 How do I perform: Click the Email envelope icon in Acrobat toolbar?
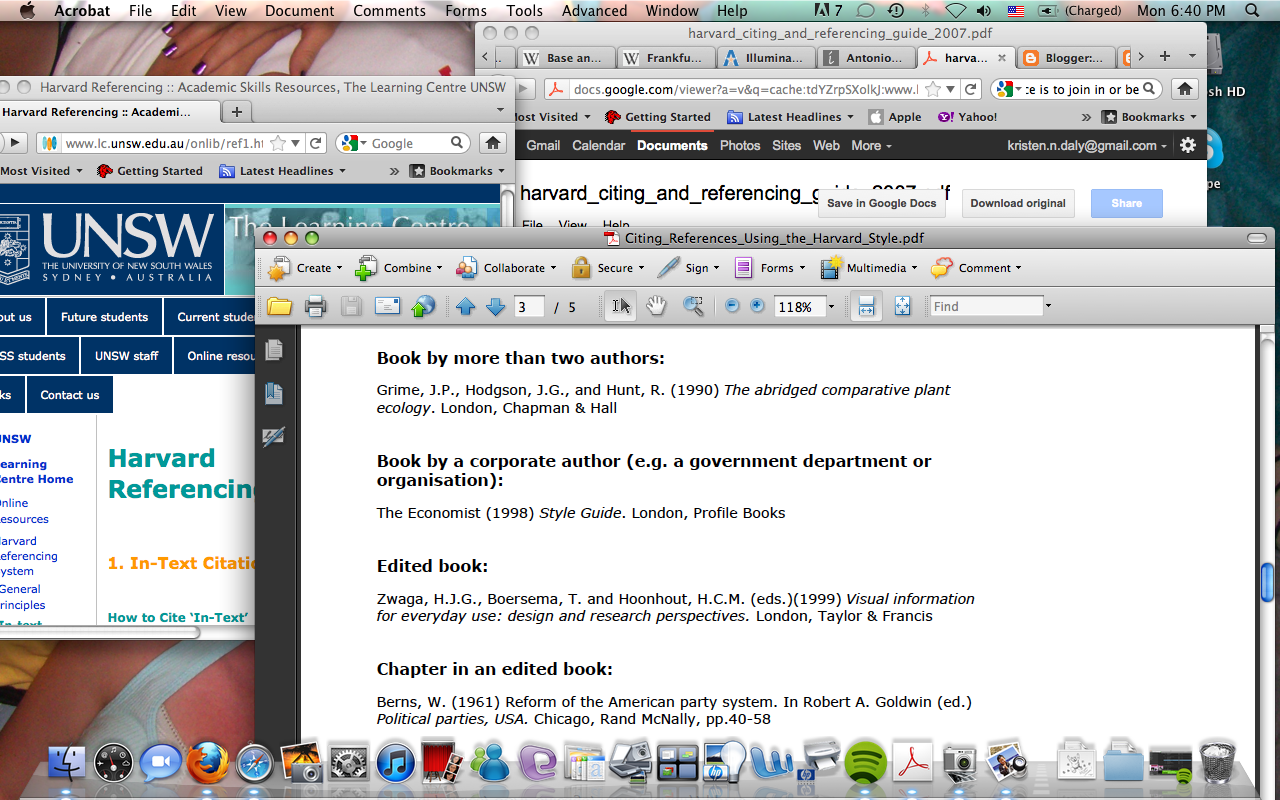pos(387,307)
